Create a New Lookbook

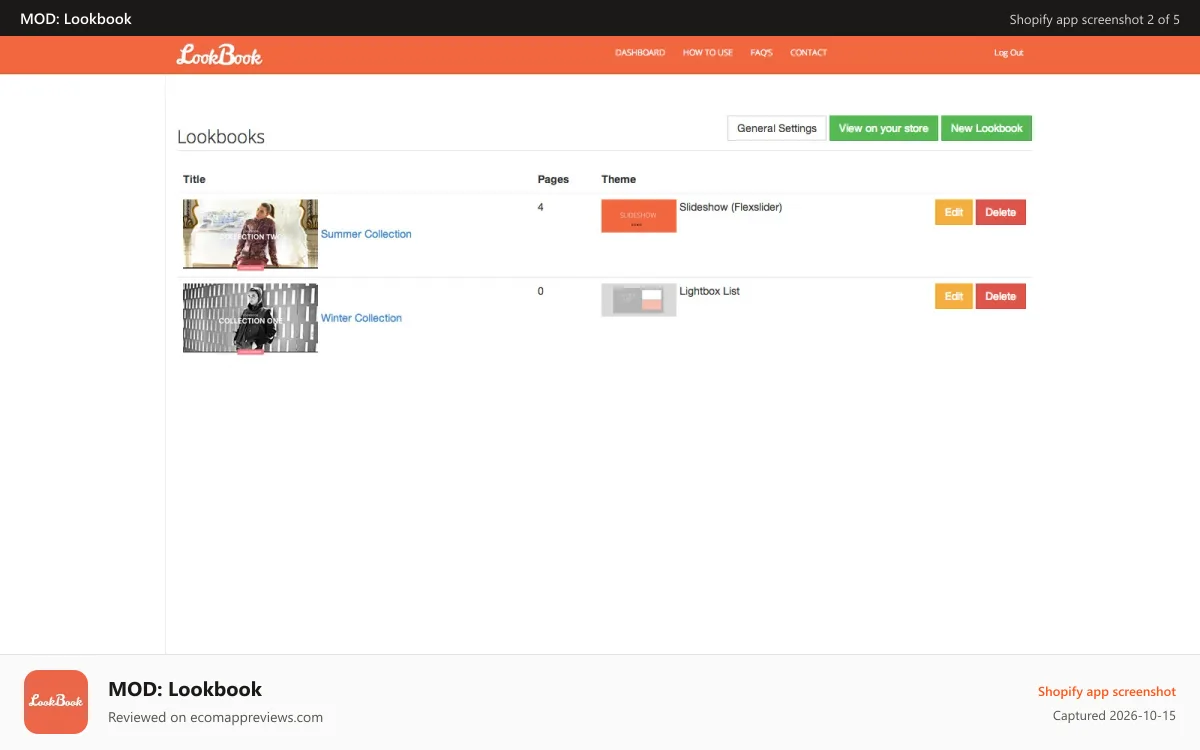[x=986, y=128]
